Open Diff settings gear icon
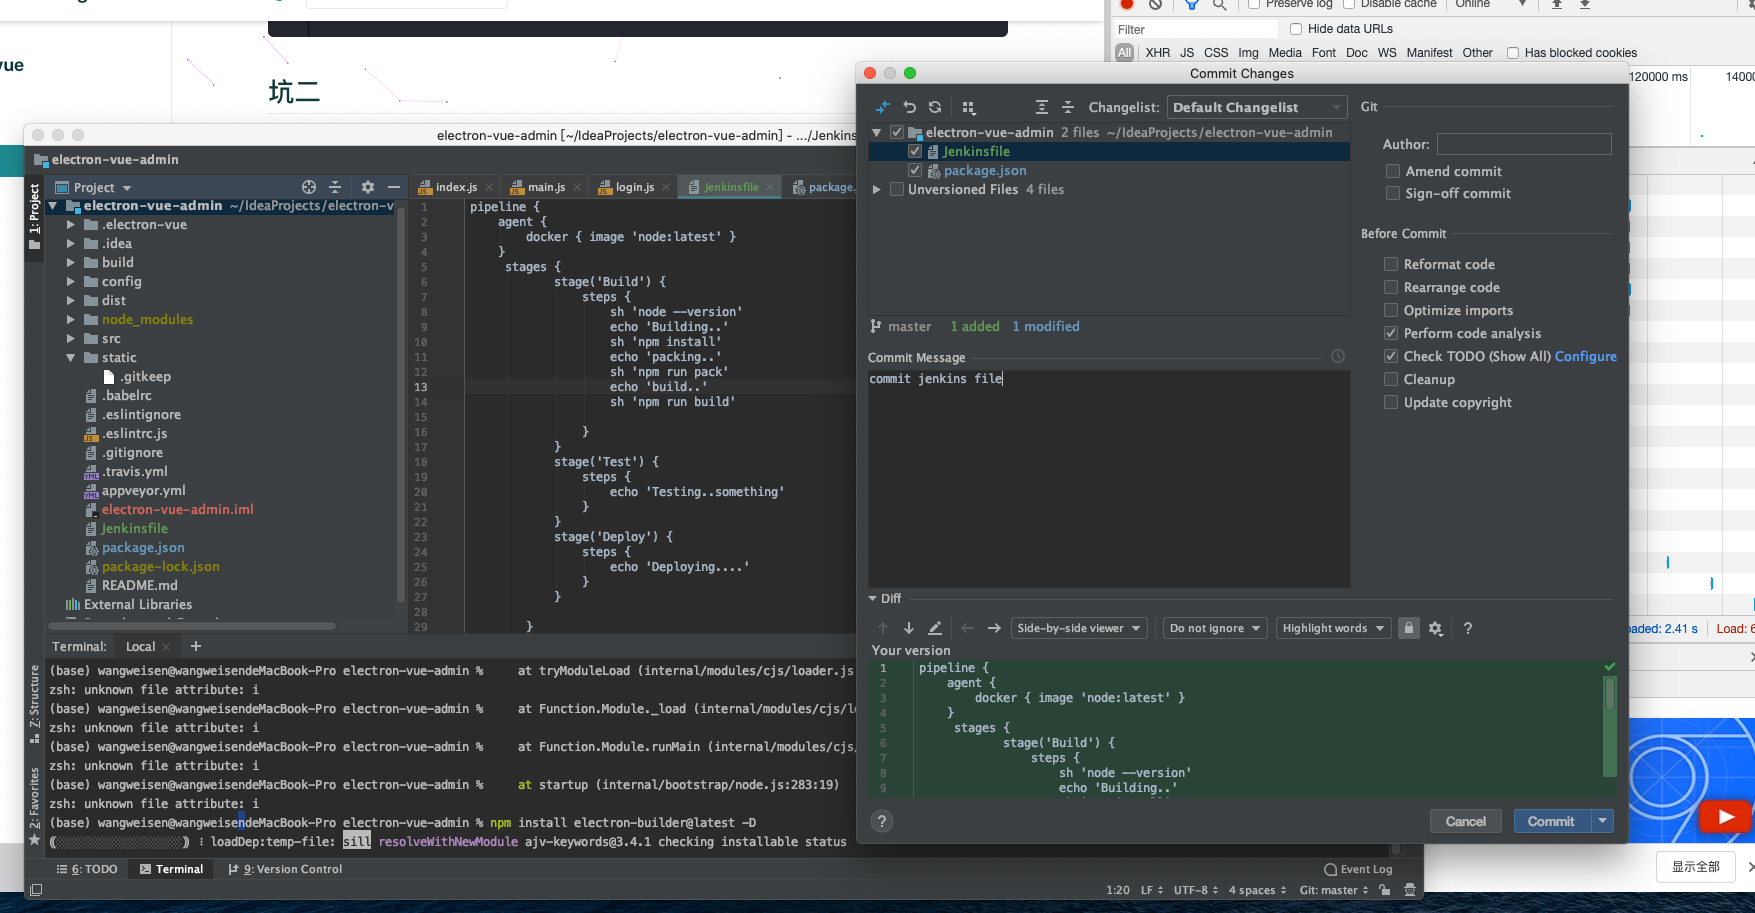1755x913 pixels. pyautogui.click(x=1436, y=628)
